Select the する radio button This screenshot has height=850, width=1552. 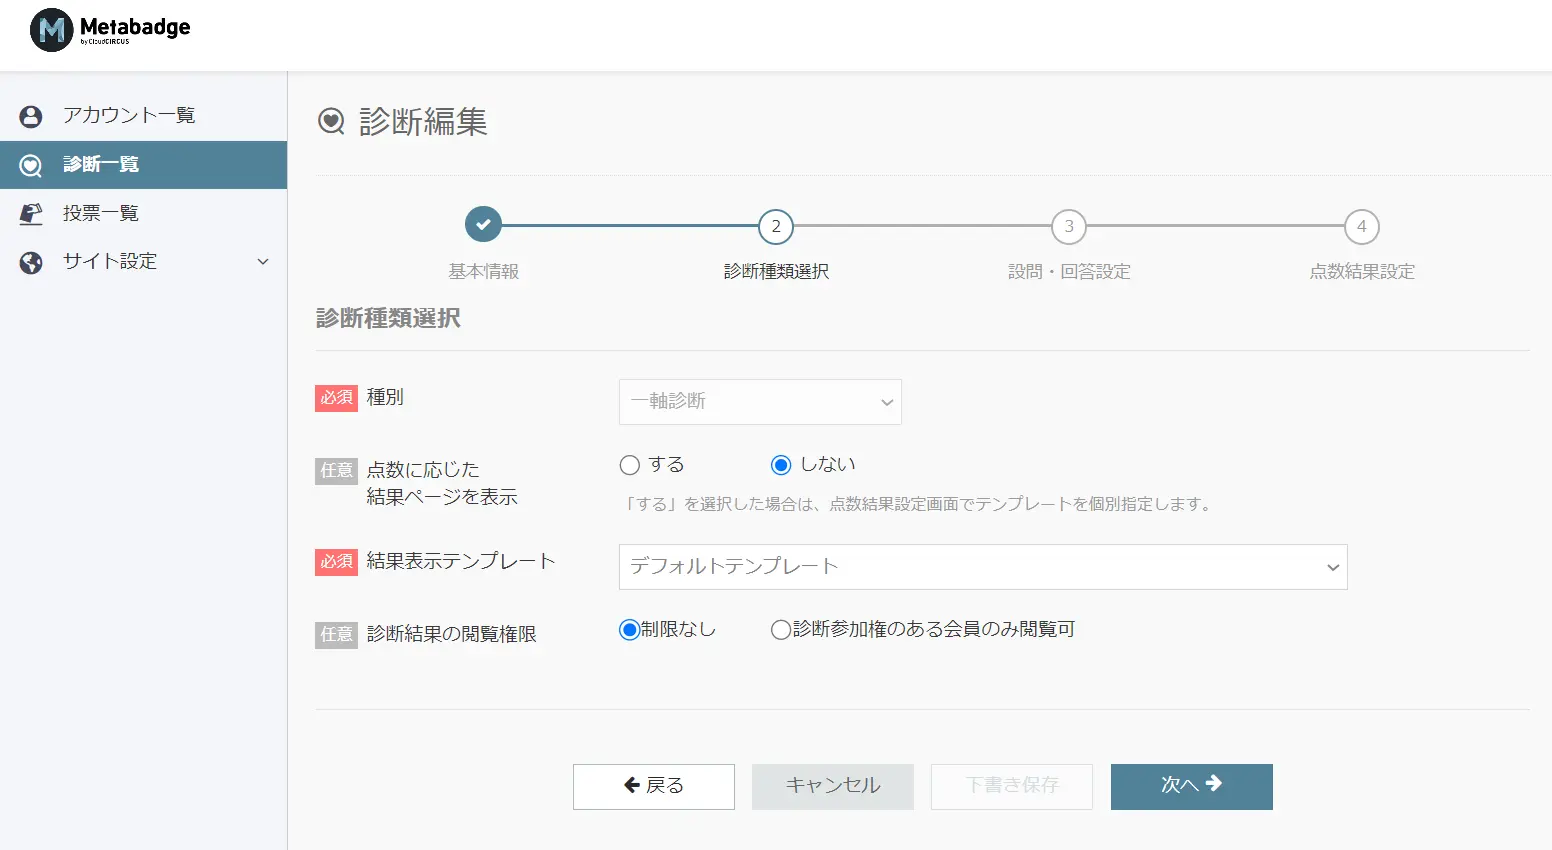tap(630, 465)
